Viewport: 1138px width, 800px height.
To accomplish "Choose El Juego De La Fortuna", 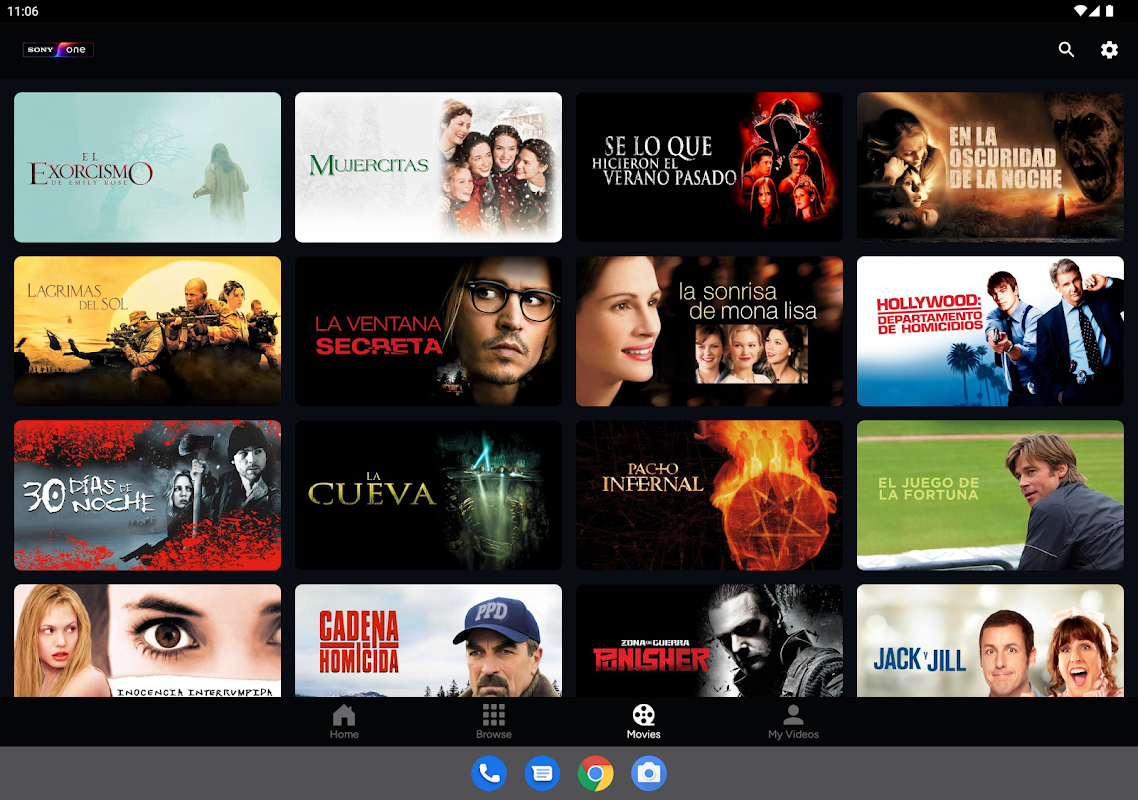I will point(990,495).
